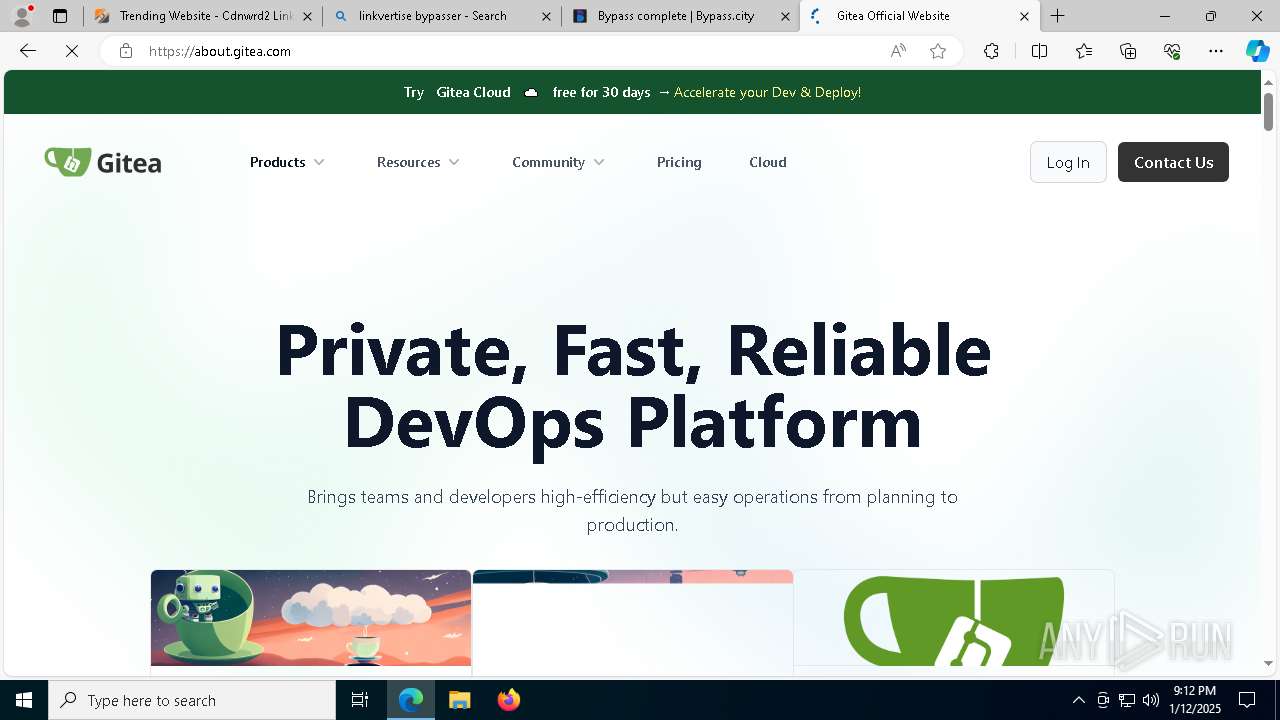The image size is (1280, 720).
Task: Follow the Accelerate your Dev & Deploy link
Action: (x=767, y=92)
